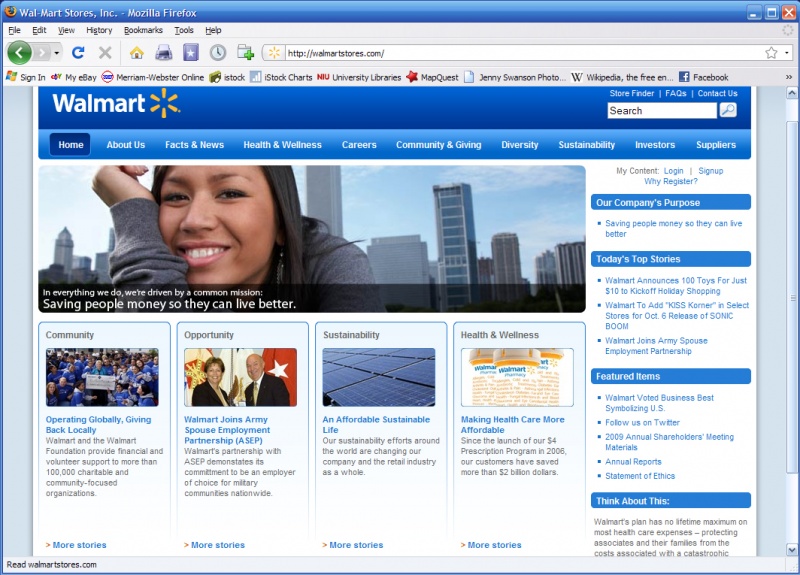The height and width of the screenshot is (575, 800).
Task: Go to the Home page icon in toolbar
Action: [x=136, y=53]
